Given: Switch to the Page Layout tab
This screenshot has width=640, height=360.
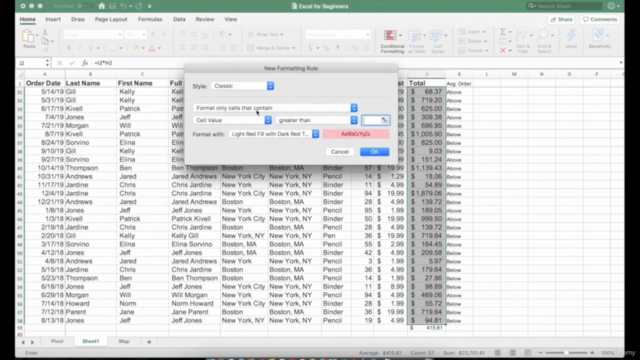Looking at the screenshot, I should point(111,19).
